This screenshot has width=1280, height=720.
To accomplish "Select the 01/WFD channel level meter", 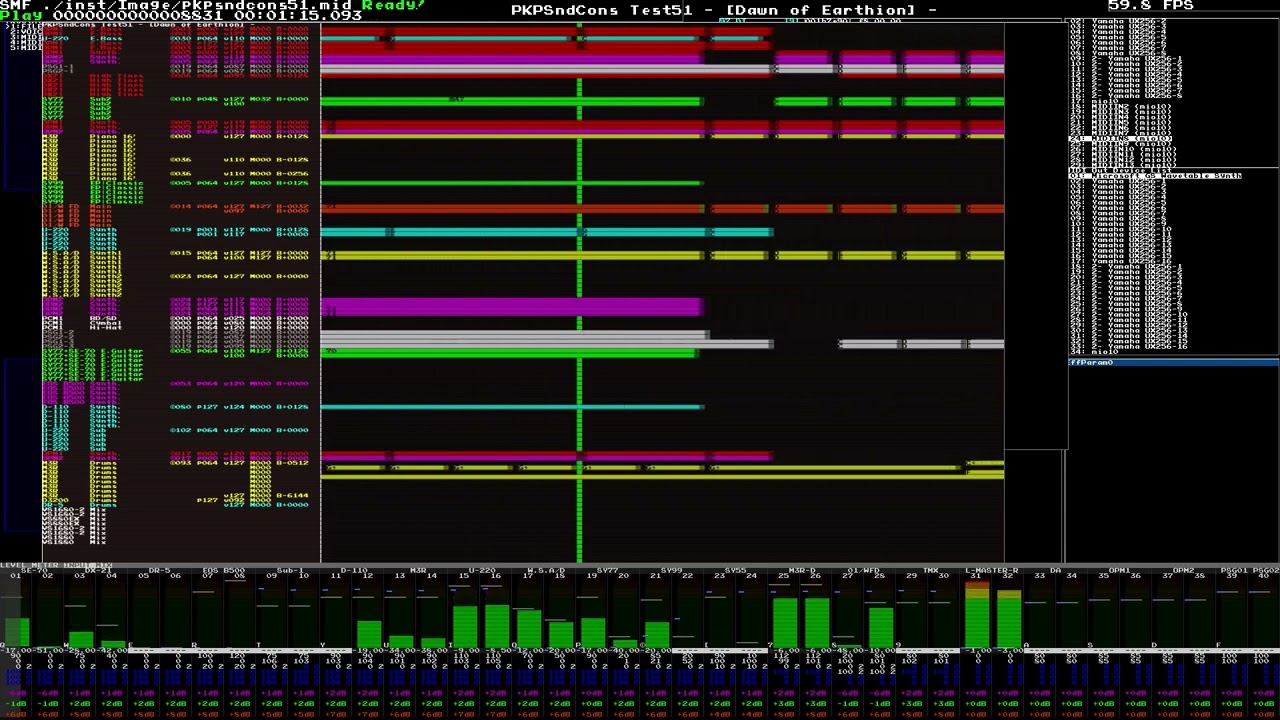I will pyautogui.click(x=865, y=612).
